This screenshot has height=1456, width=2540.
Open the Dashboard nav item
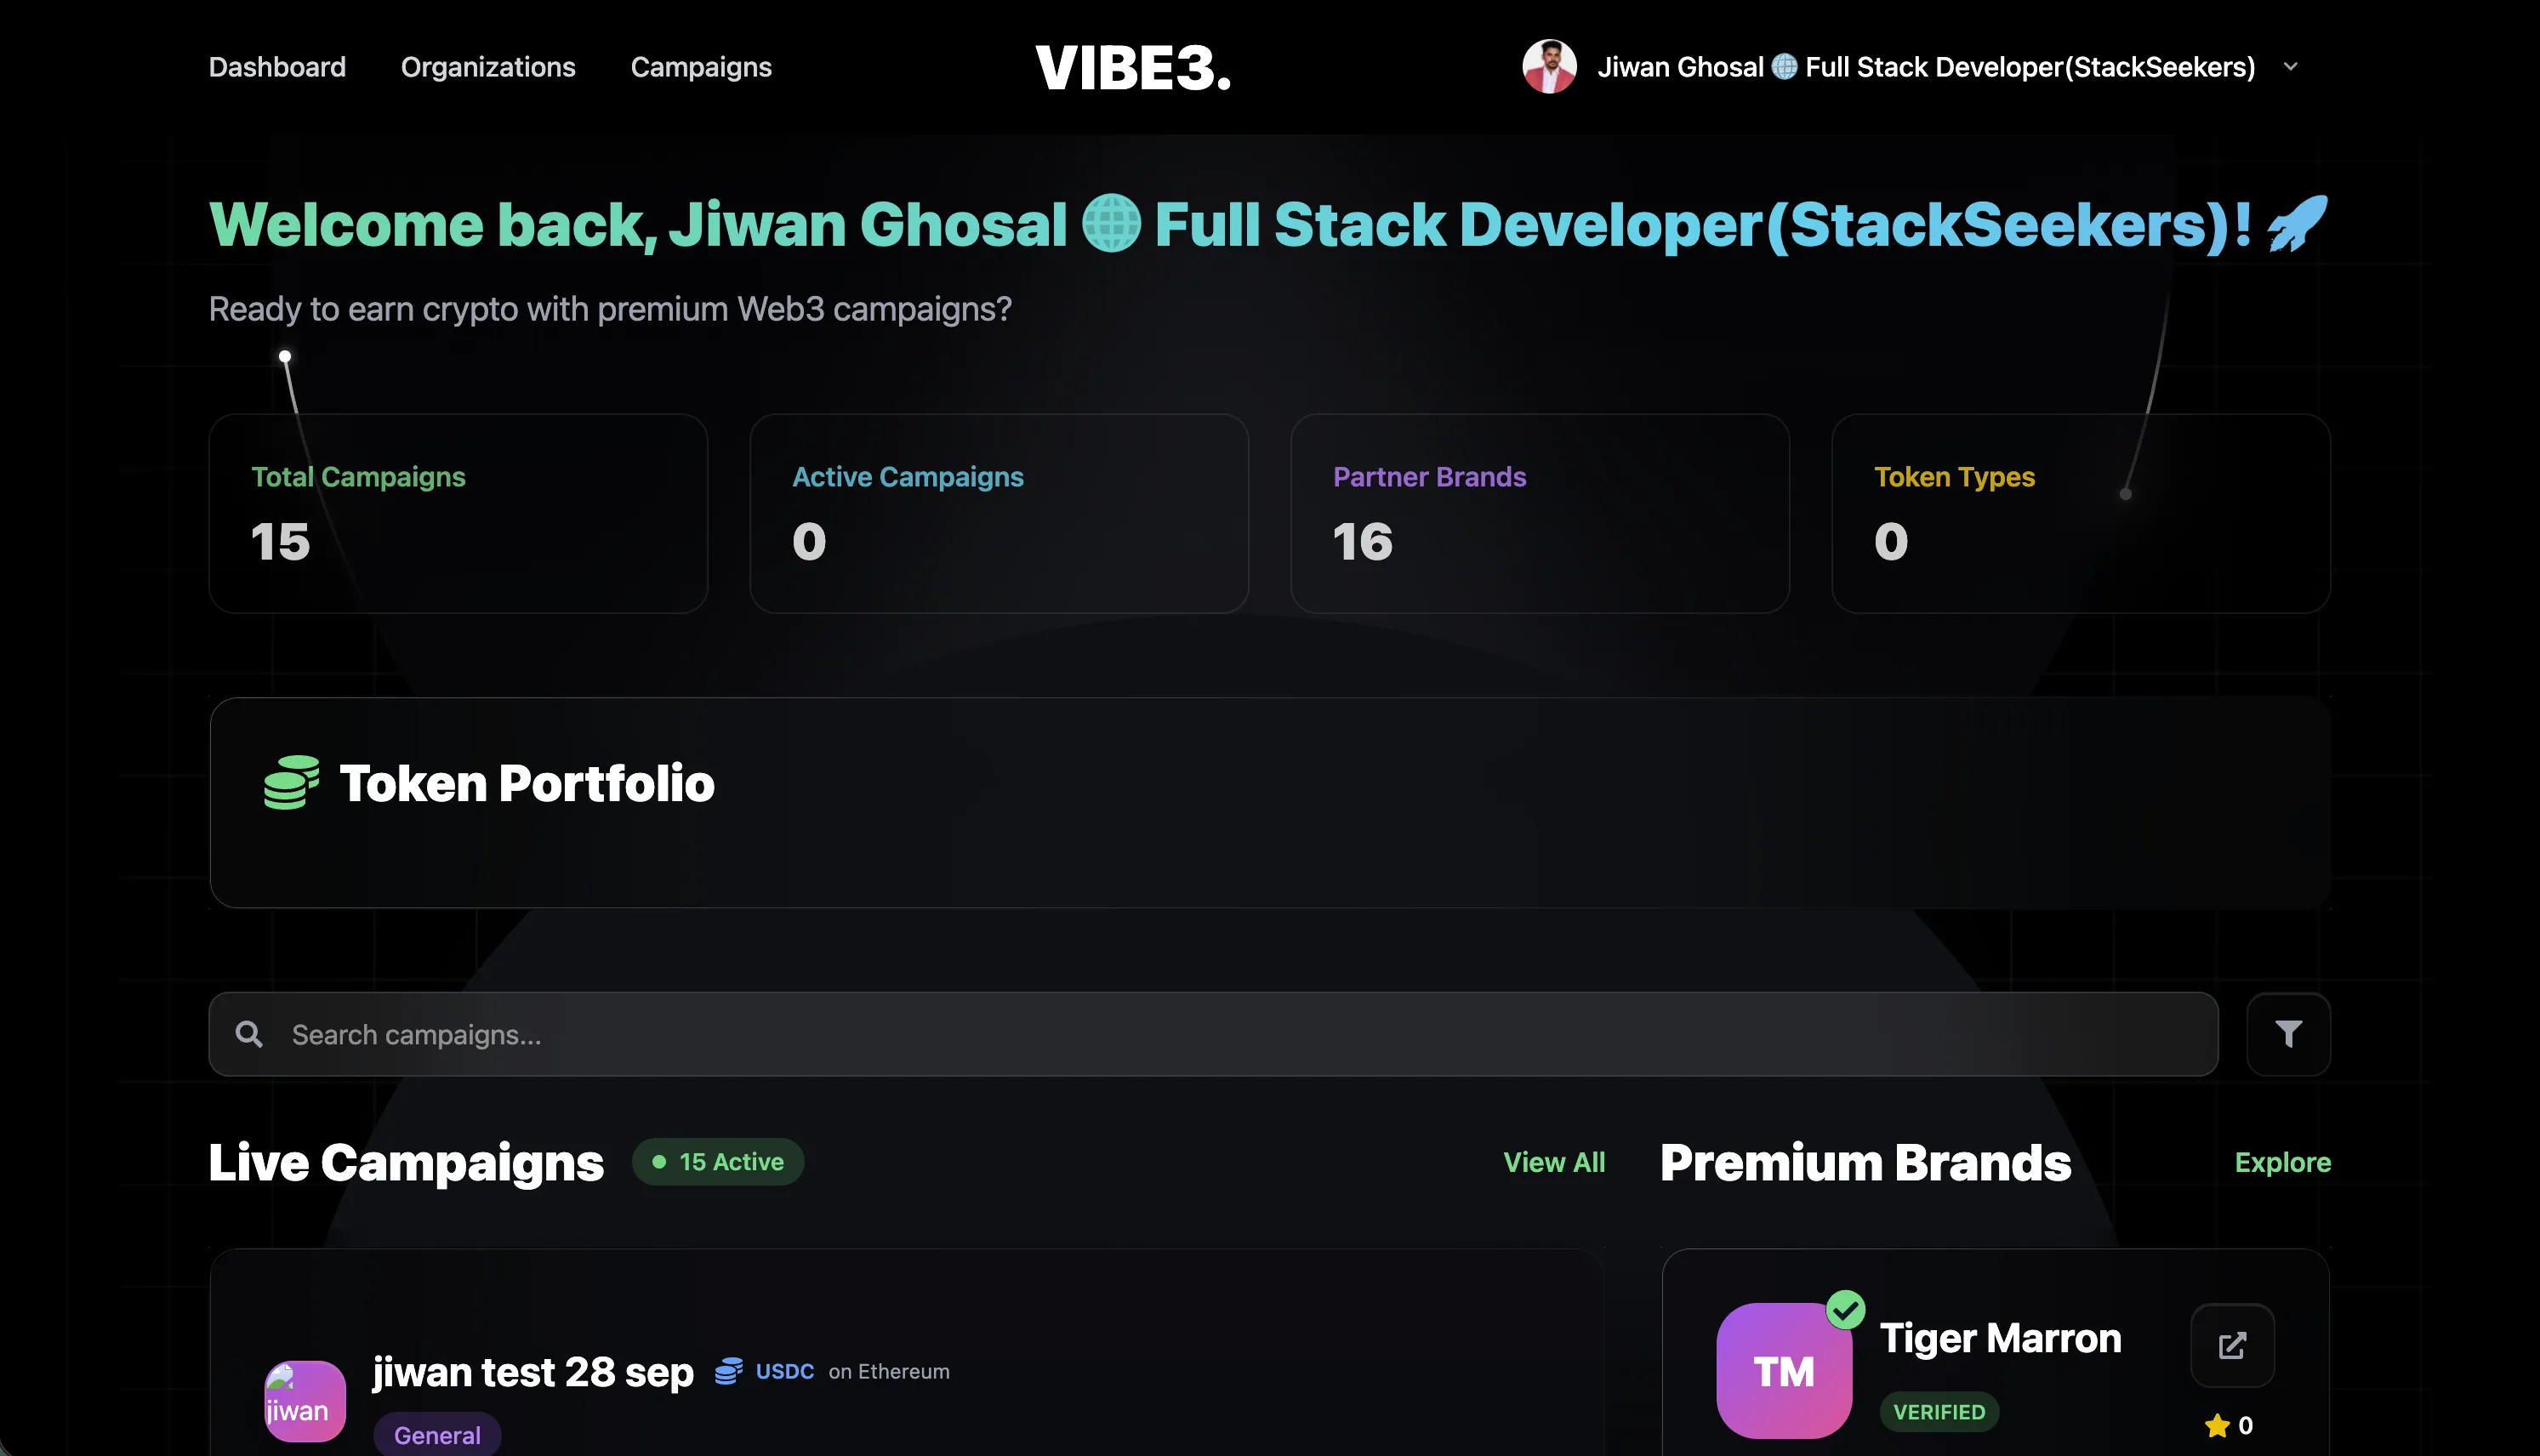(x=277, y=67)
